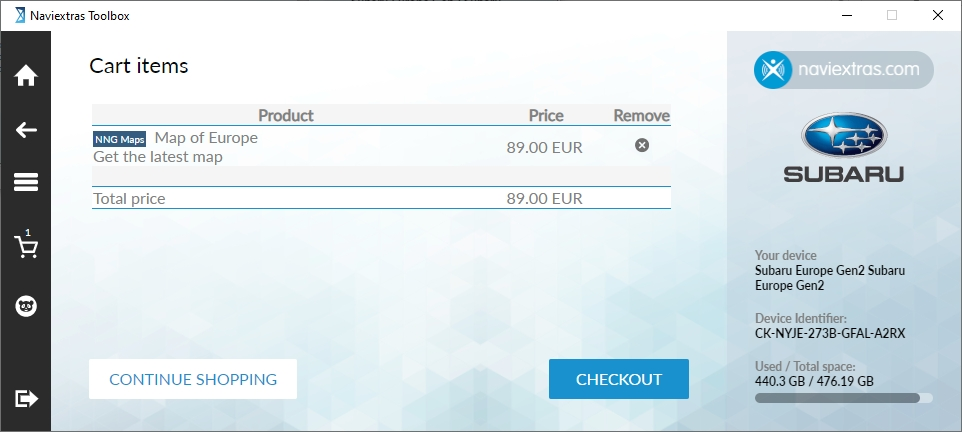Screen dimensions: 962x432
Task: Click the back arrow in the sidebar
Action: 26,130
